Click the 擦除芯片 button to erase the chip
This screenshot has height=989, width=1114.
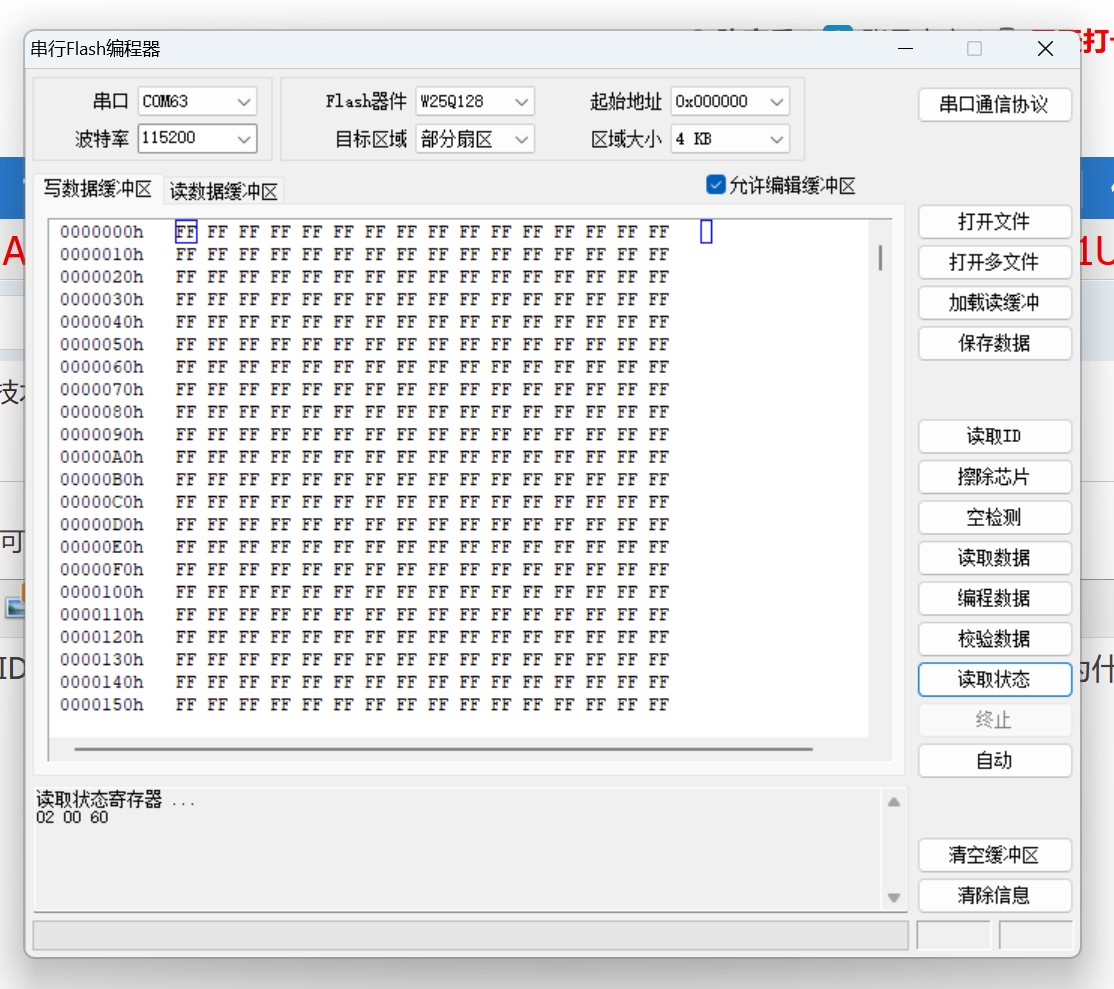click(x=994, y=477)
